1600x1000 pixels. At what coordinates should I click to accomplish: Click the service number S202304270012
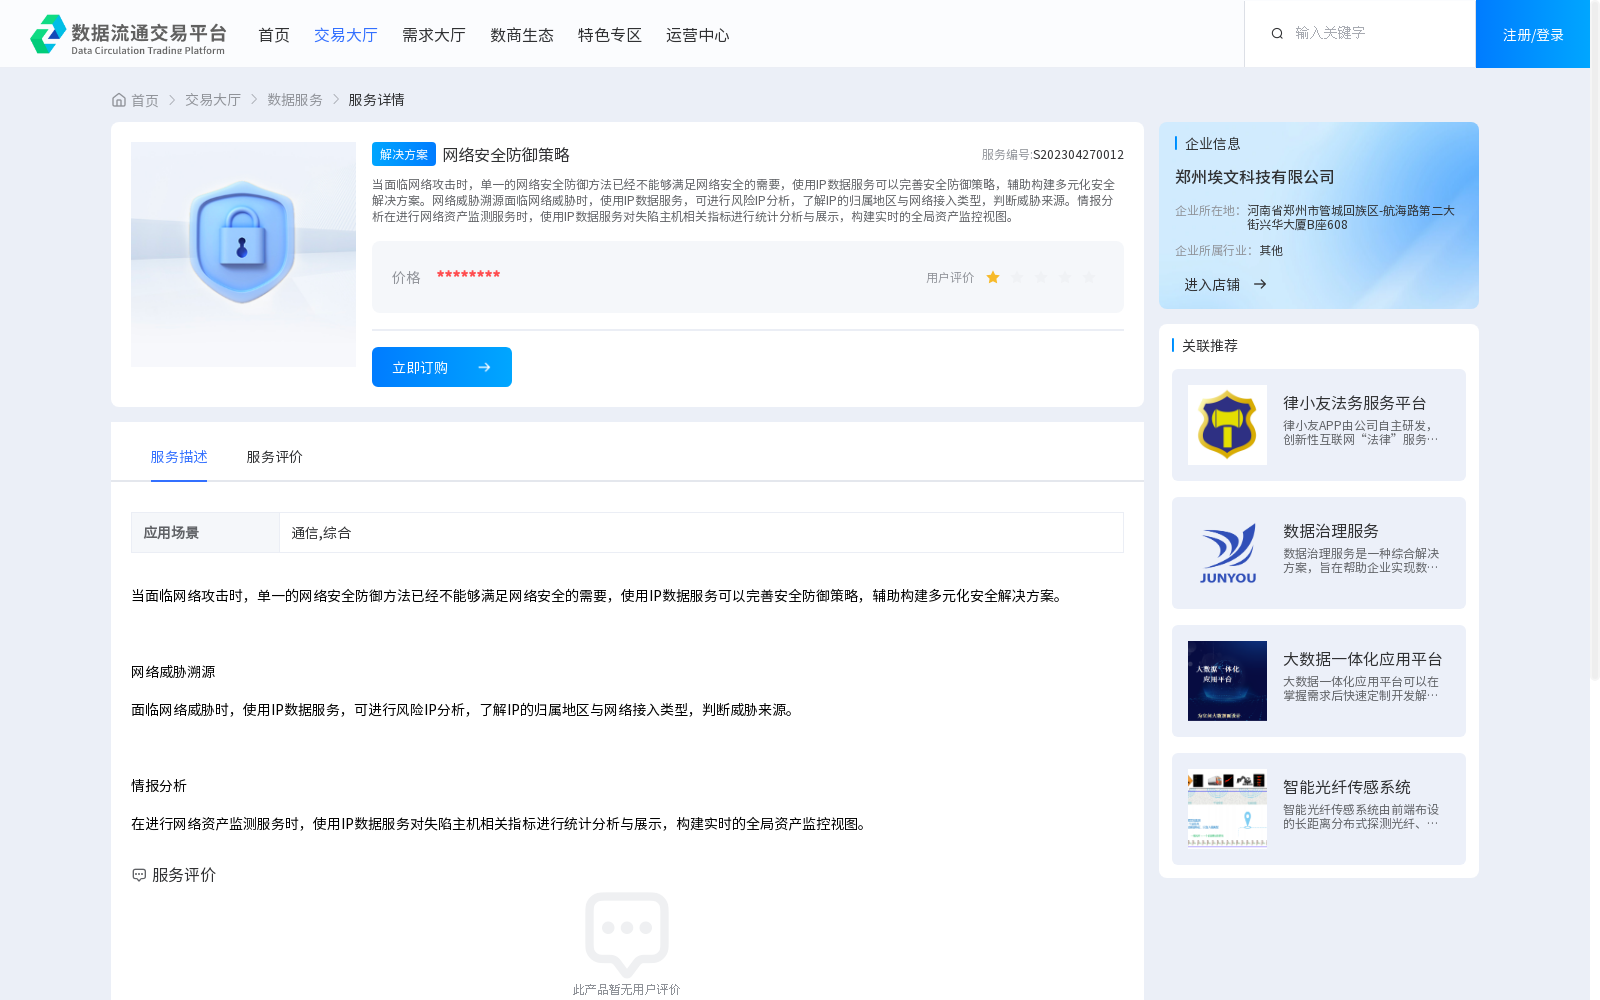1078,155
